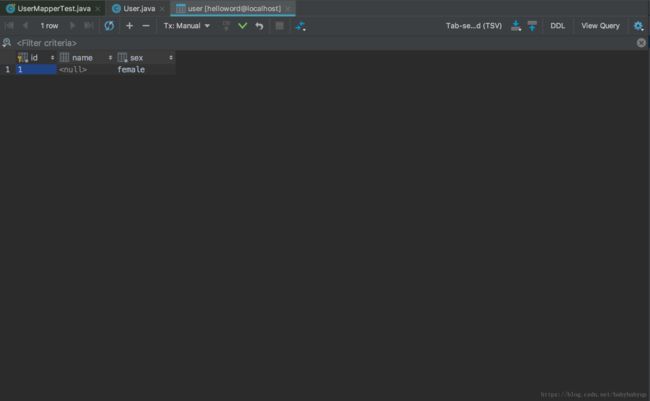
Task: Click the View Query button
Action: coord(600,26)
